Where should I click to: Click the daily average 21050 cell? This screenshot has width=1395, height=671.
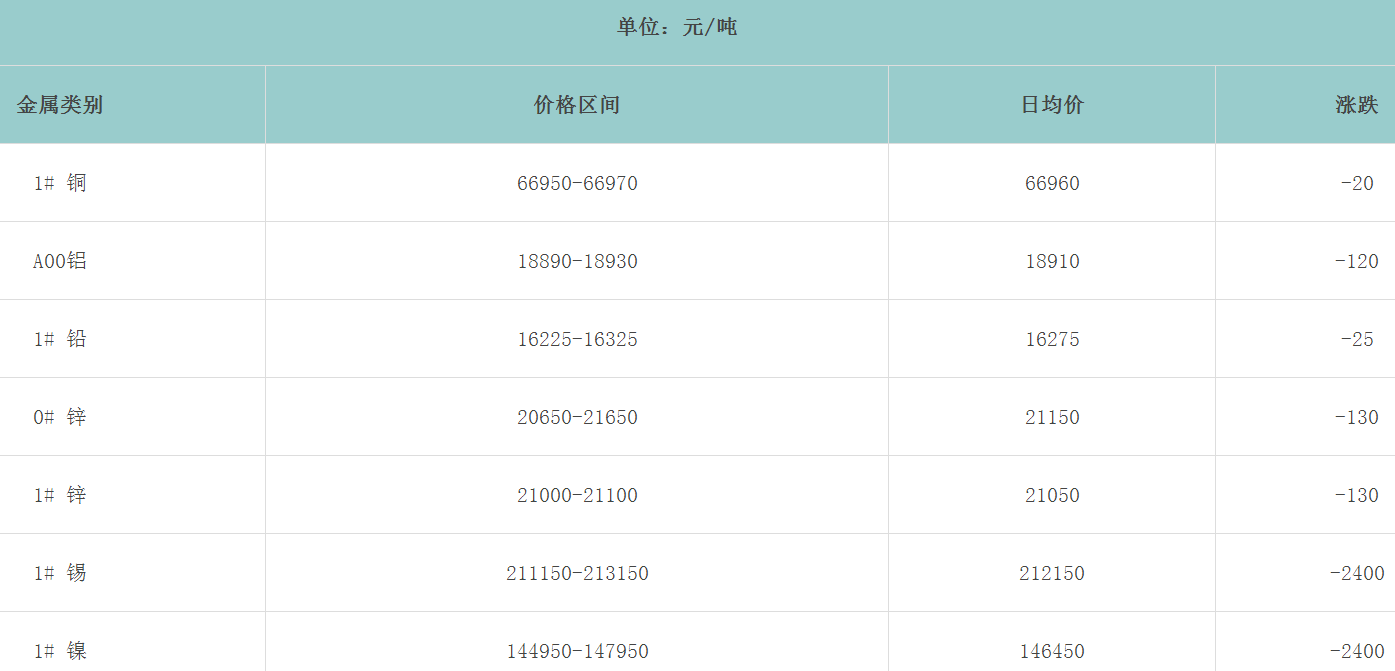pyautogui.click(x=1052, y=495)
